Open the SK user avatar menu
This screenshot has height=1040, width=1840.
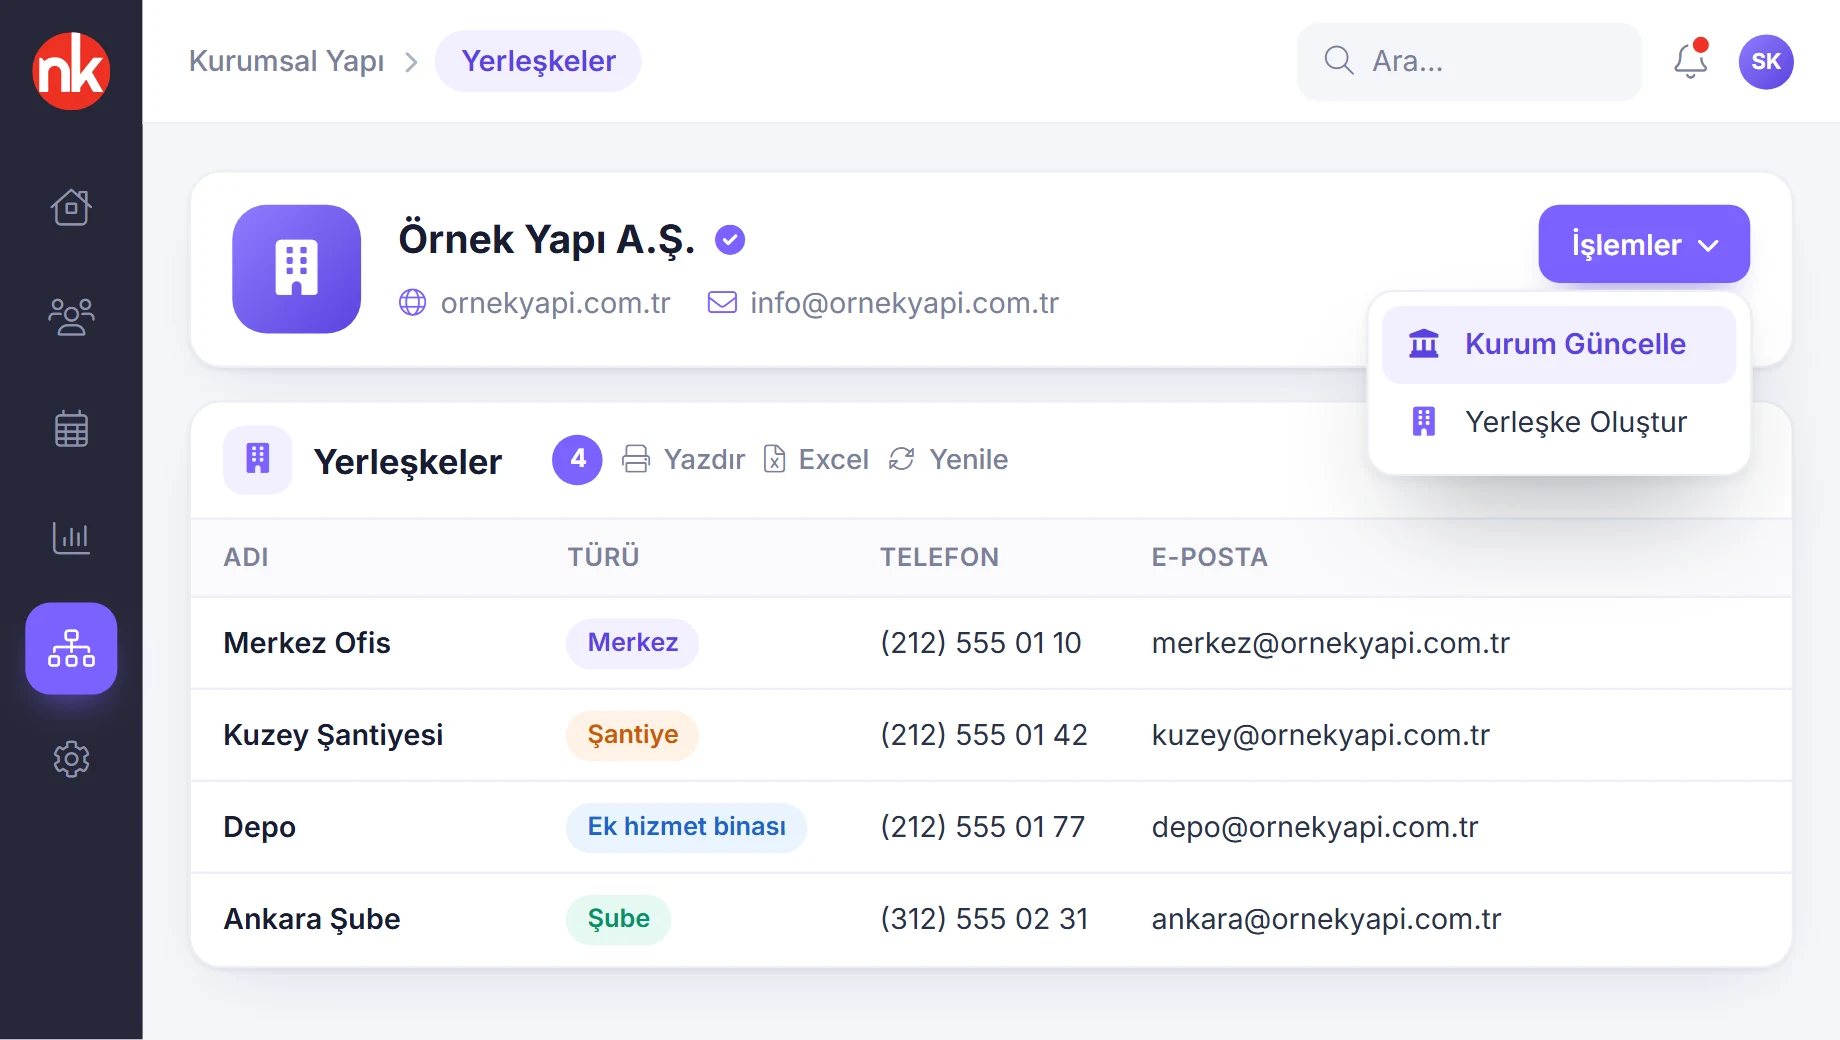tap(1766, 62)
